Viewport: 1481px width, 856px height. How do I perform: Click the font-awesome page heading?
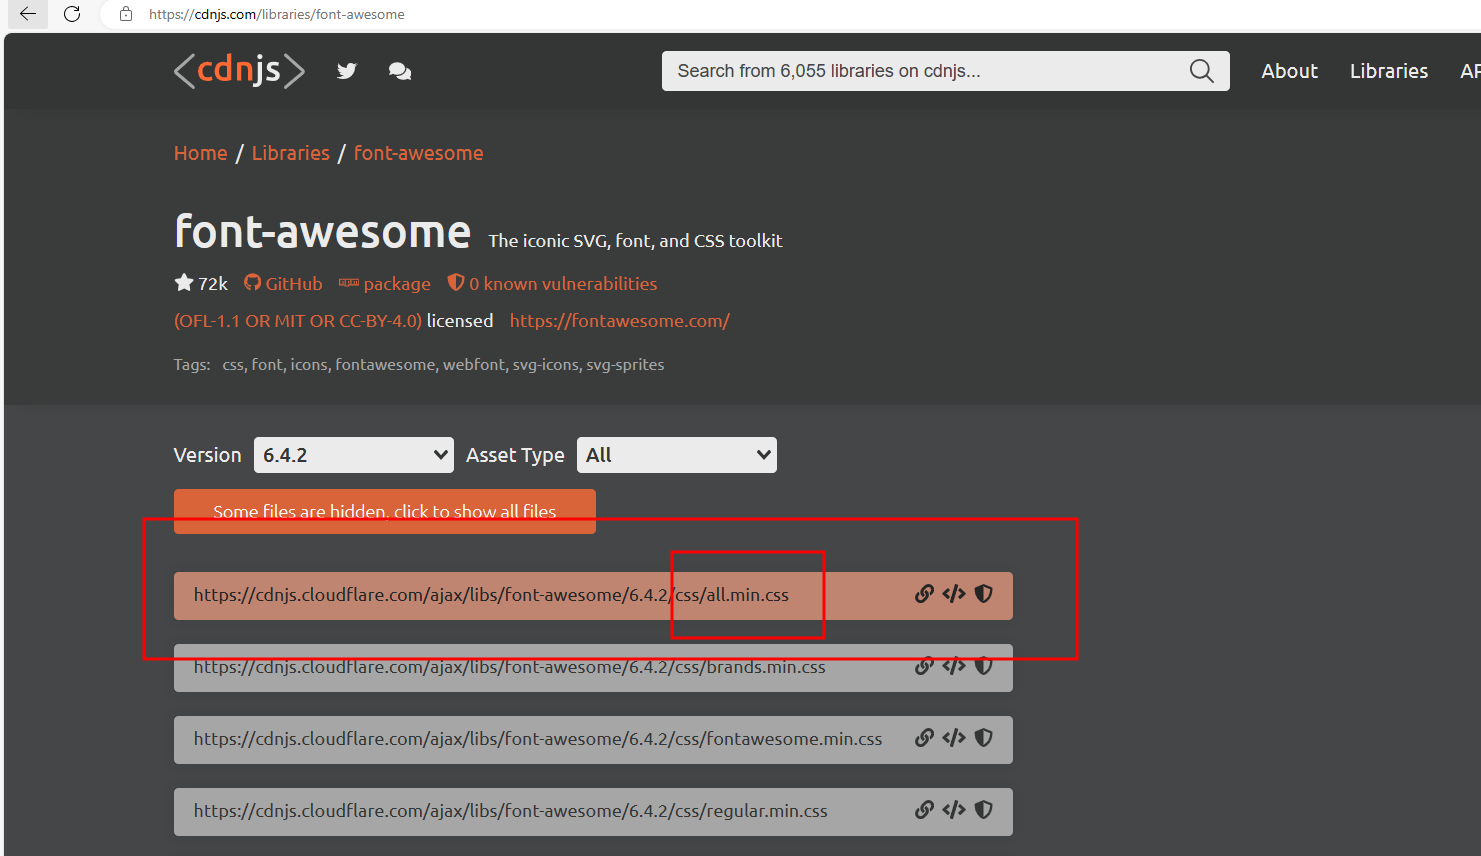coord(322,232)
